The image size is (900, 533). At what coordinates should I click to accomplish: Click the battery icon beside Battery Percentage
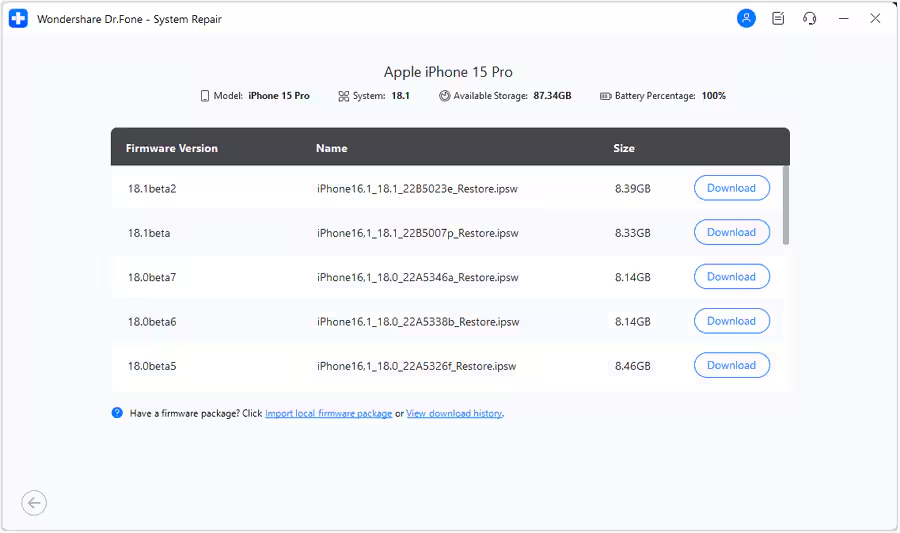[605, 96]
